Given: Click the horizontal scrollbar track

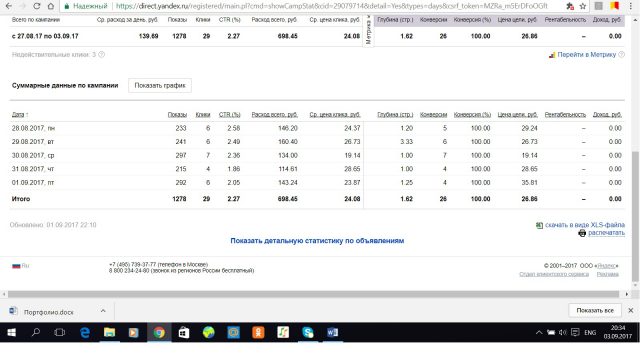Looking at the screenshot, I should pos(314,294).
